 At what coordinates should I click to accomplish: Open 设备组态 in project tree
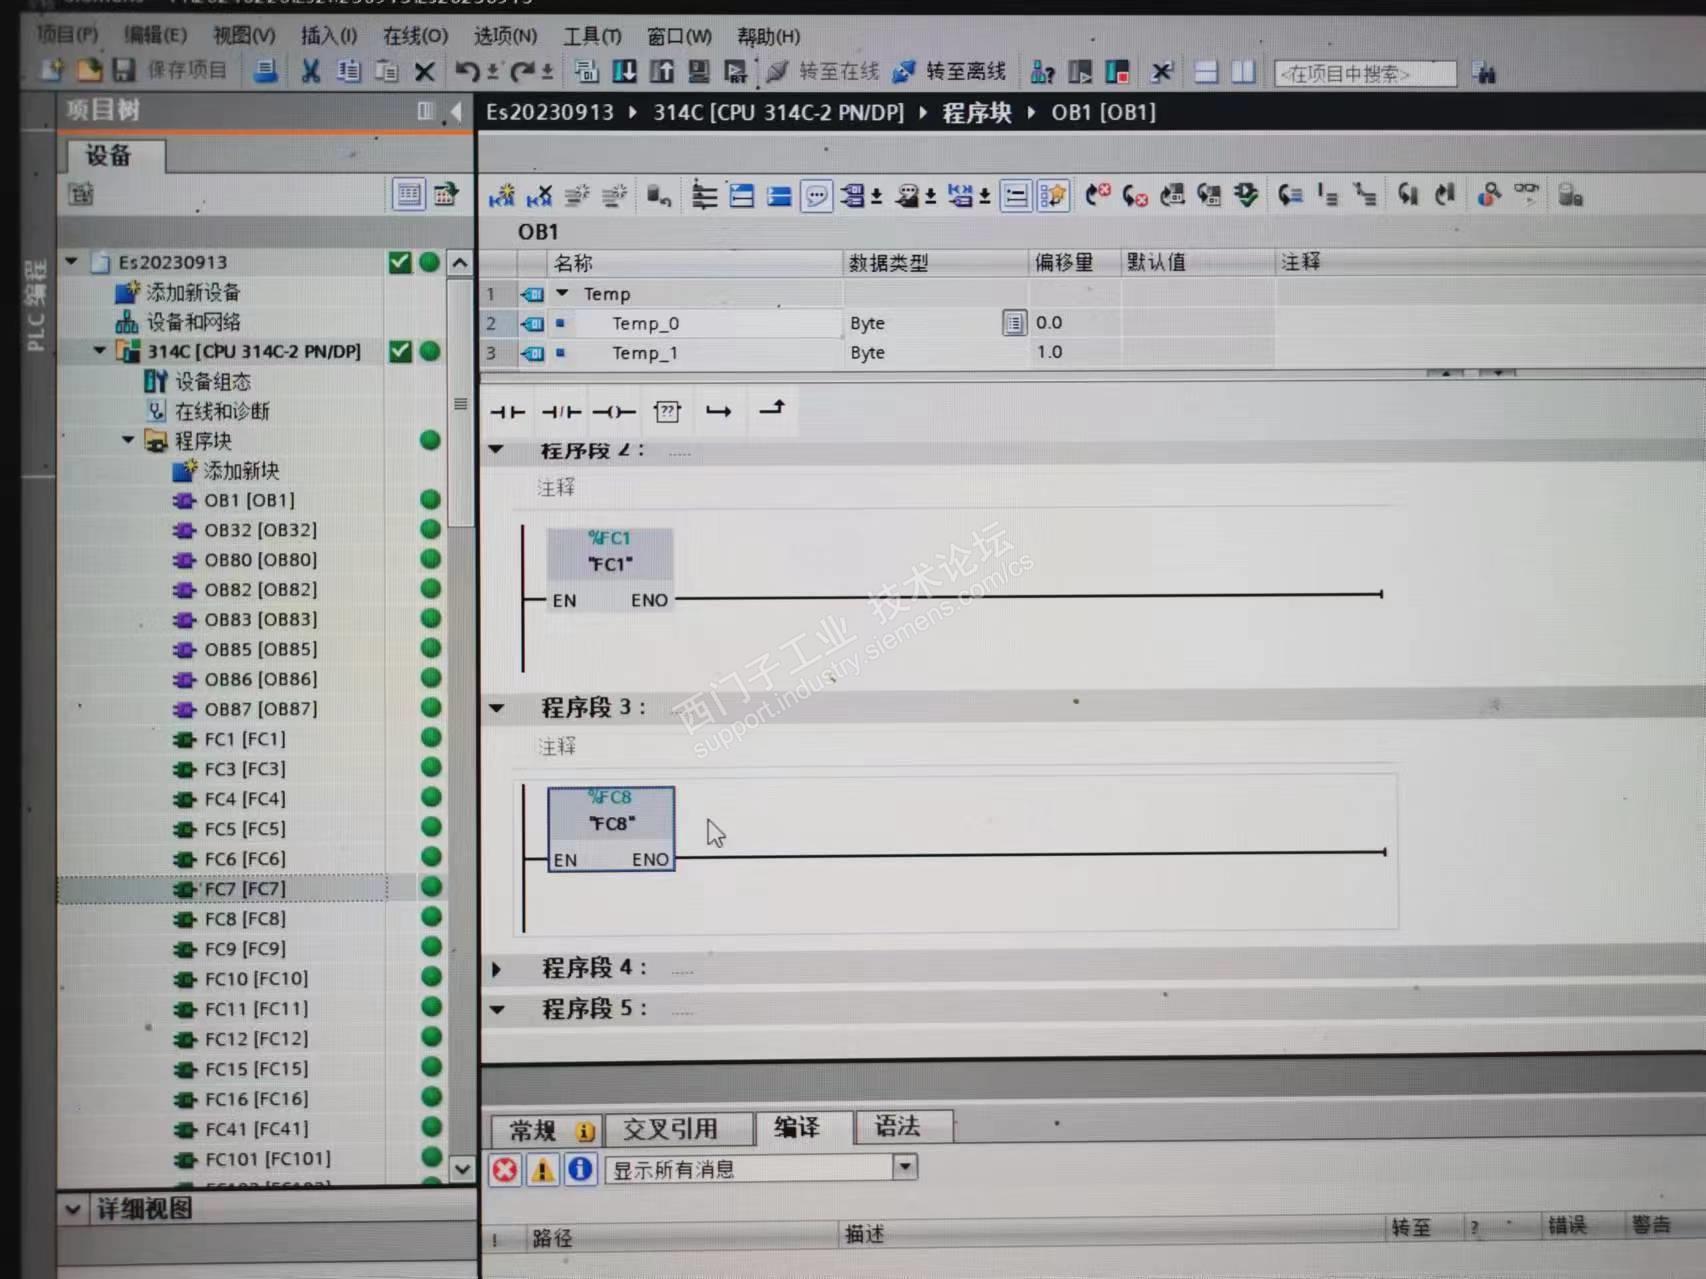[x=213, y=381]
